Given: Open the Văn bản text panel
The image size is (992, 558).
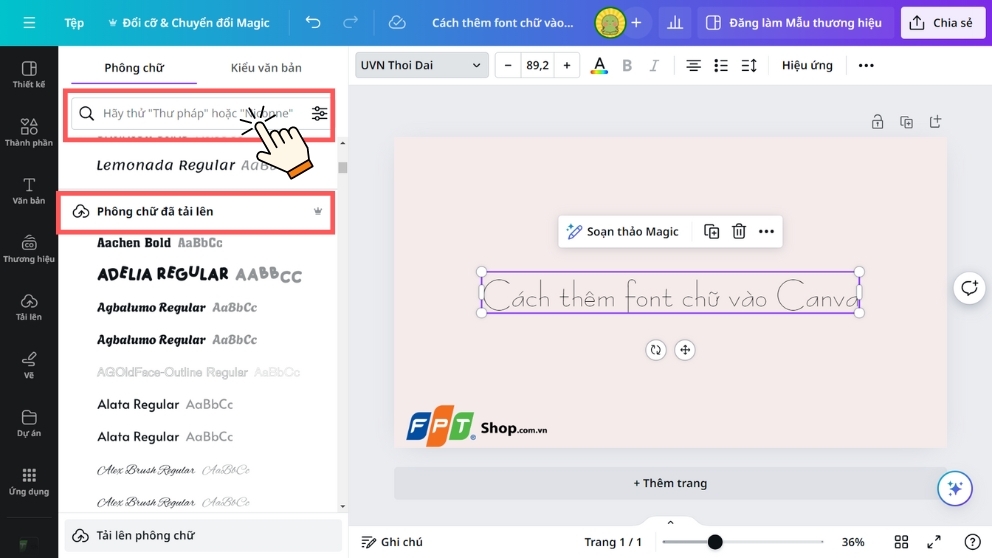Looking at the screenshot, I should (x=29, y=191).
